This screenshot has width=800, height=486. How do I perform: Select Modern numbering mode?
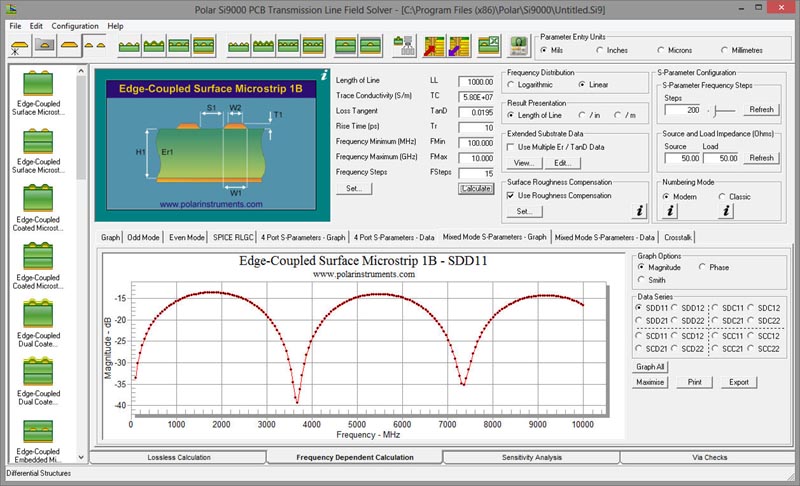[x=680, y=196]
